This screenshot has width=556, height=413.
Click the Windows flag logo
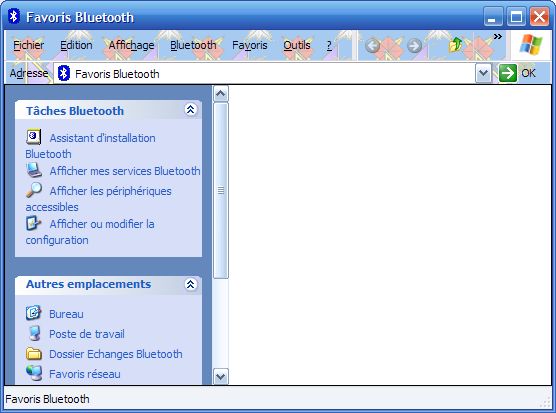click(531, 45)
